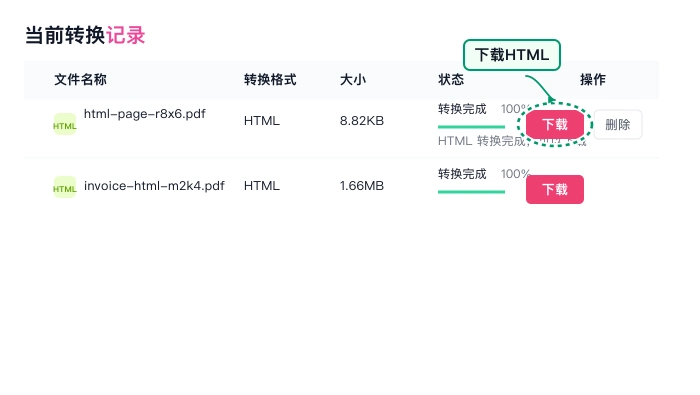700x395 pixels.
Task: Download the invoice-html-m2k4.pdf conversion
Action: [x=554, y=189]
